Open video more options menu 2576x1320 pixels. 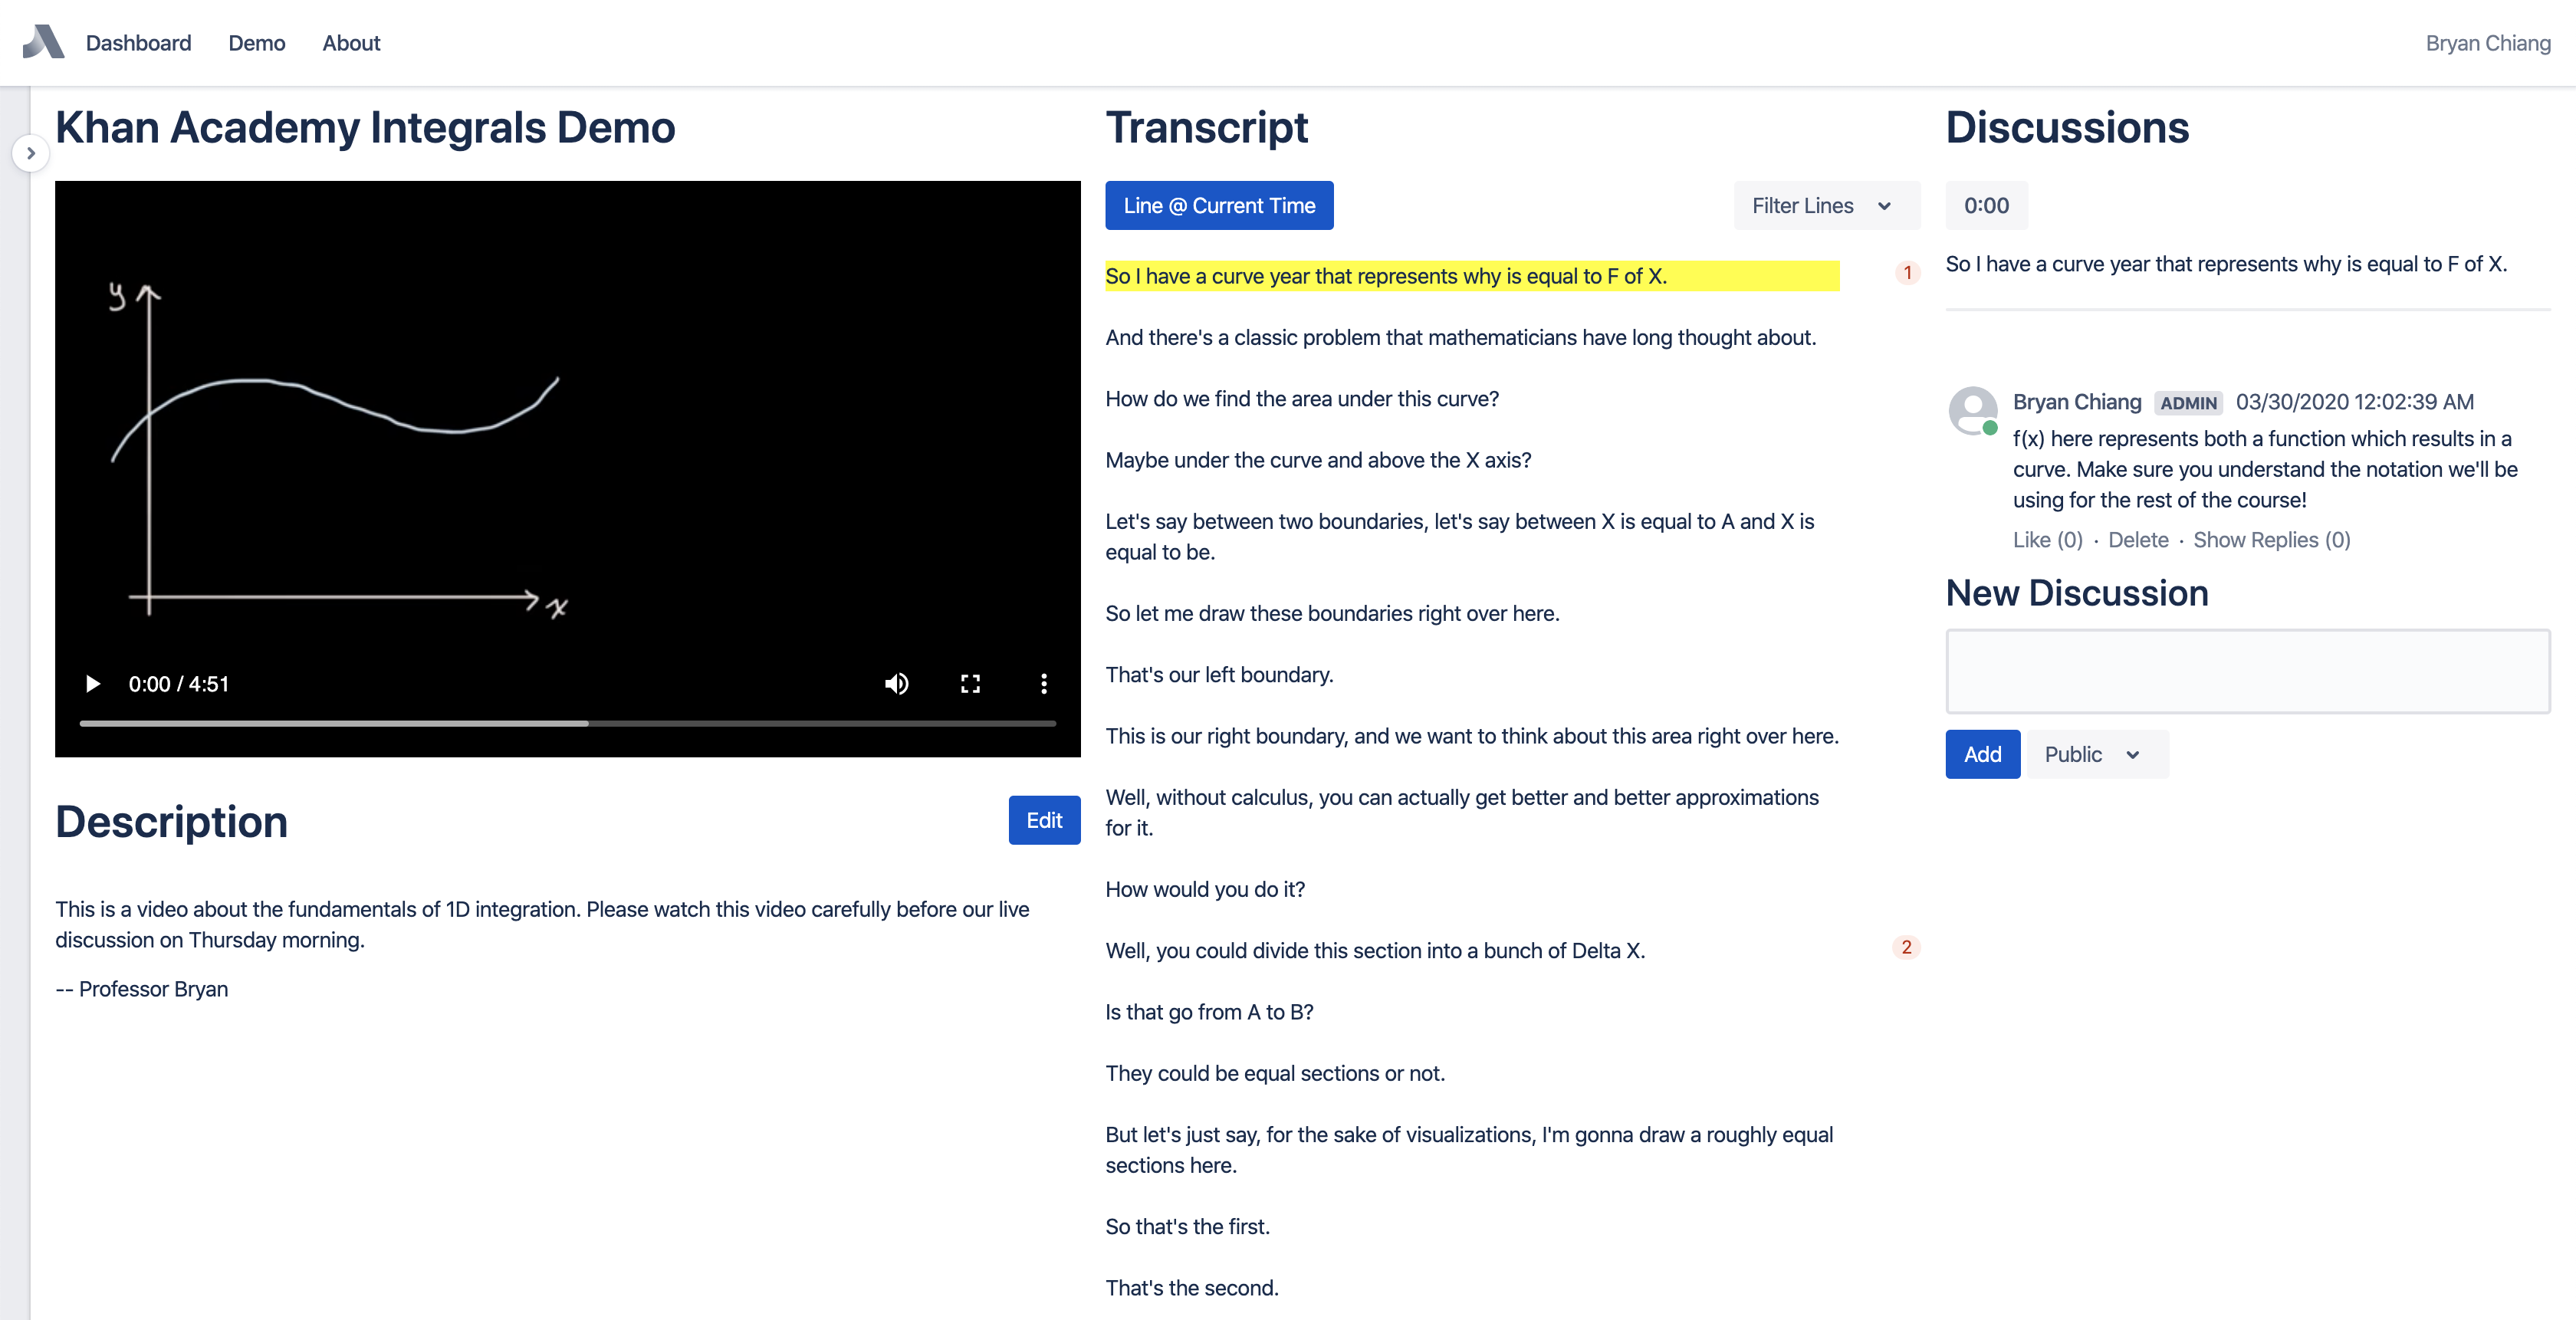pyautogui.click(x=1044, y=684)
